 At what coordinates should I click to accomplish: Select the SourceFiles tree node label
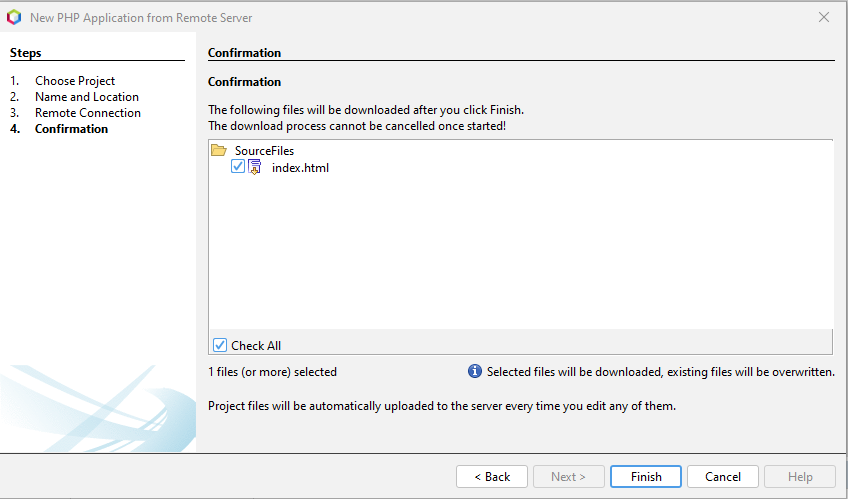pos(264,151)
